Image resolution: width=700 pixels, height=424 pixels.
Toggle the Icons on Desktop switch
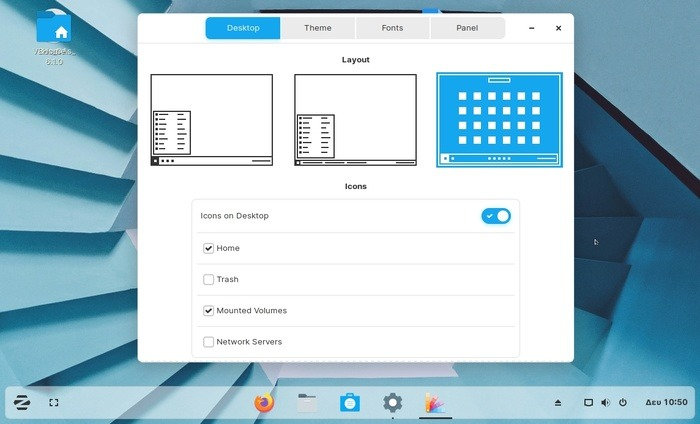point(496,216)
